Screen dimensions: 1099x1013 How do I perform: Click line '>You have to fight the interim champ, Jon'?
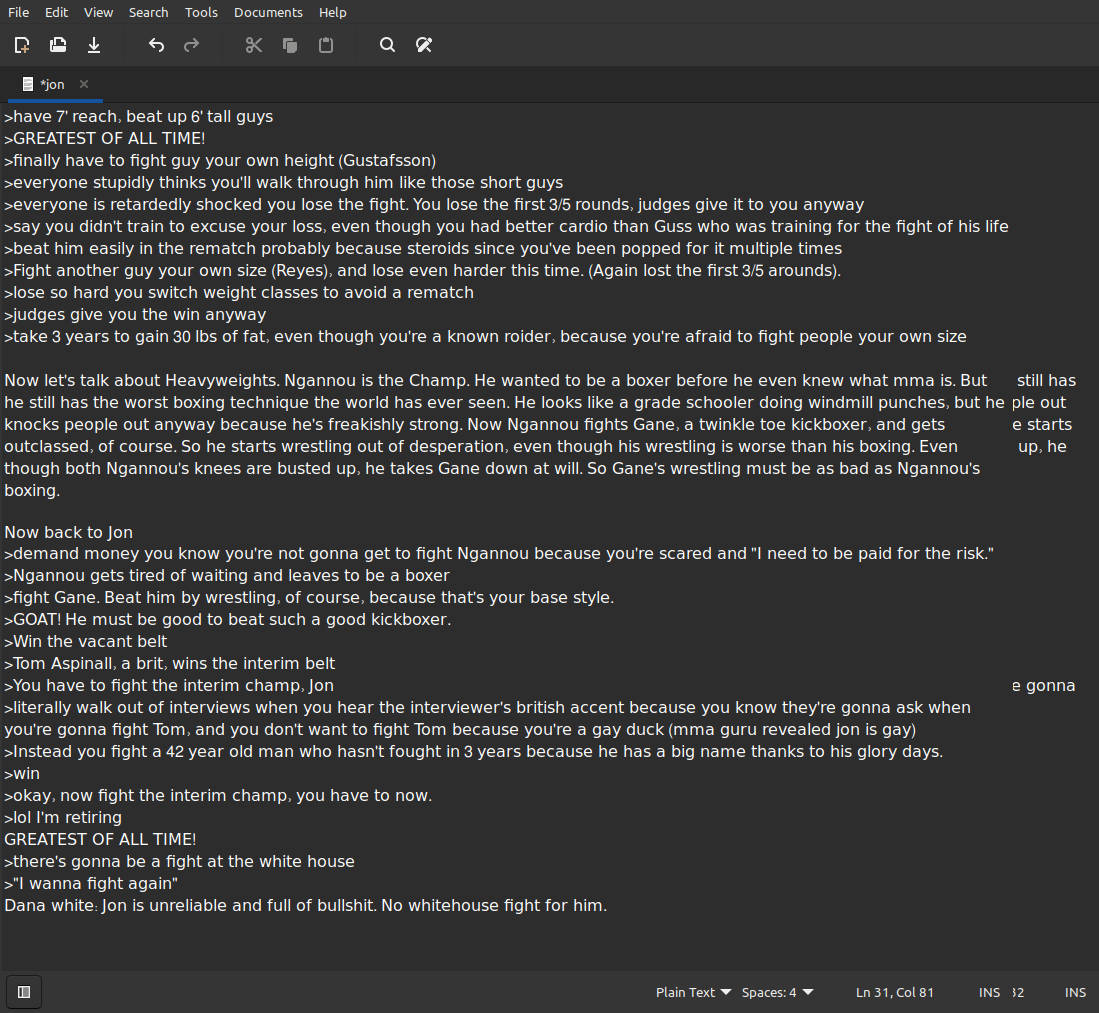169,686
